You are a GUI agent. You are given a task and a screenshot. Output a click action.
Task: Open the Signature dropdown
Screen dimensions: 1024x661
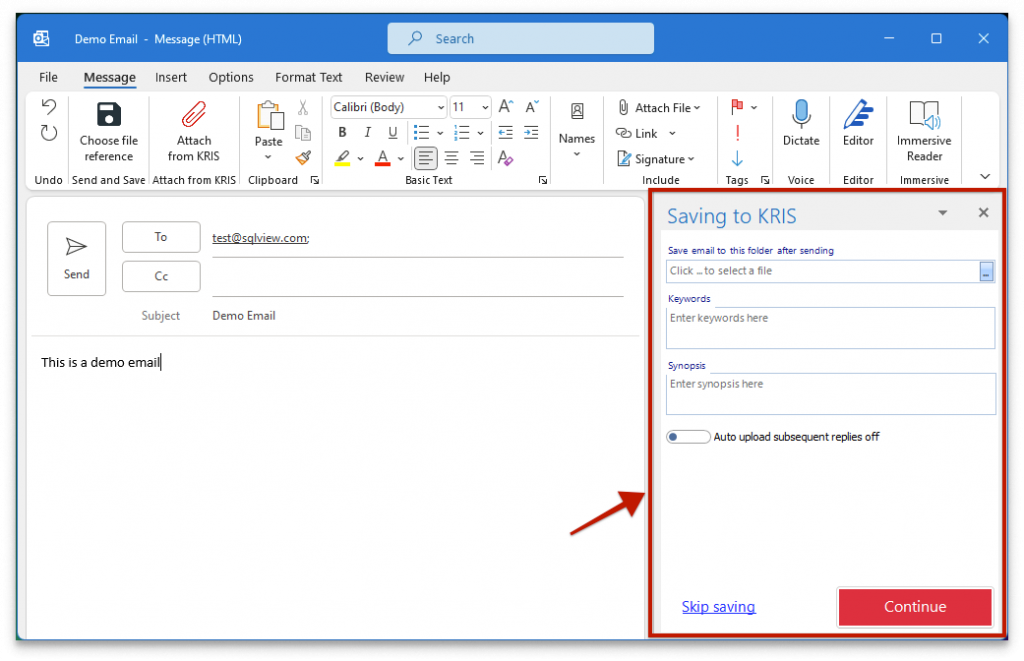click(x=658, y=159)
